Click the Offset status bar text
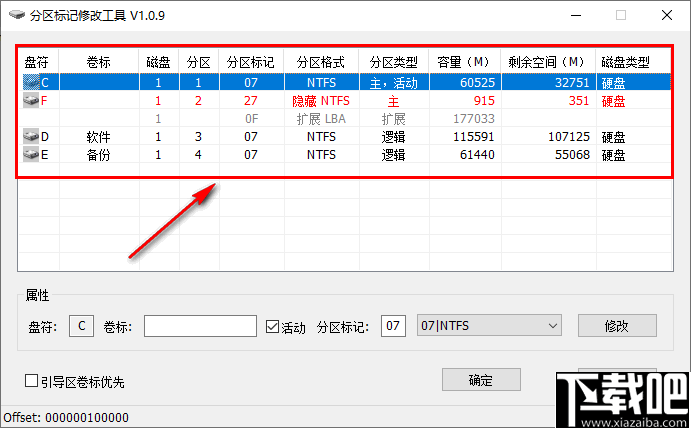This screenshot has width=691, height=428. click(x=66, y=417)
